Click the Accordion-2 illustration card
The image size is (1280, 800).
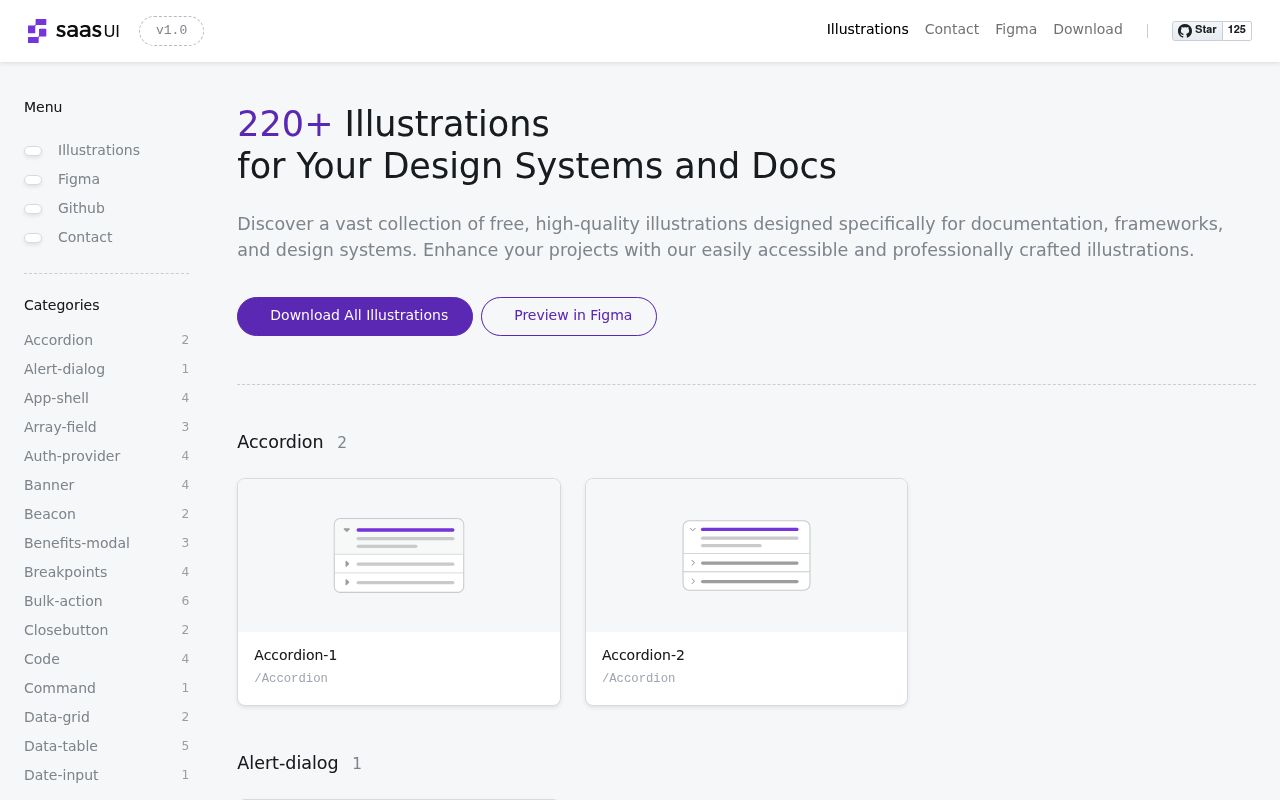(746, 592)
